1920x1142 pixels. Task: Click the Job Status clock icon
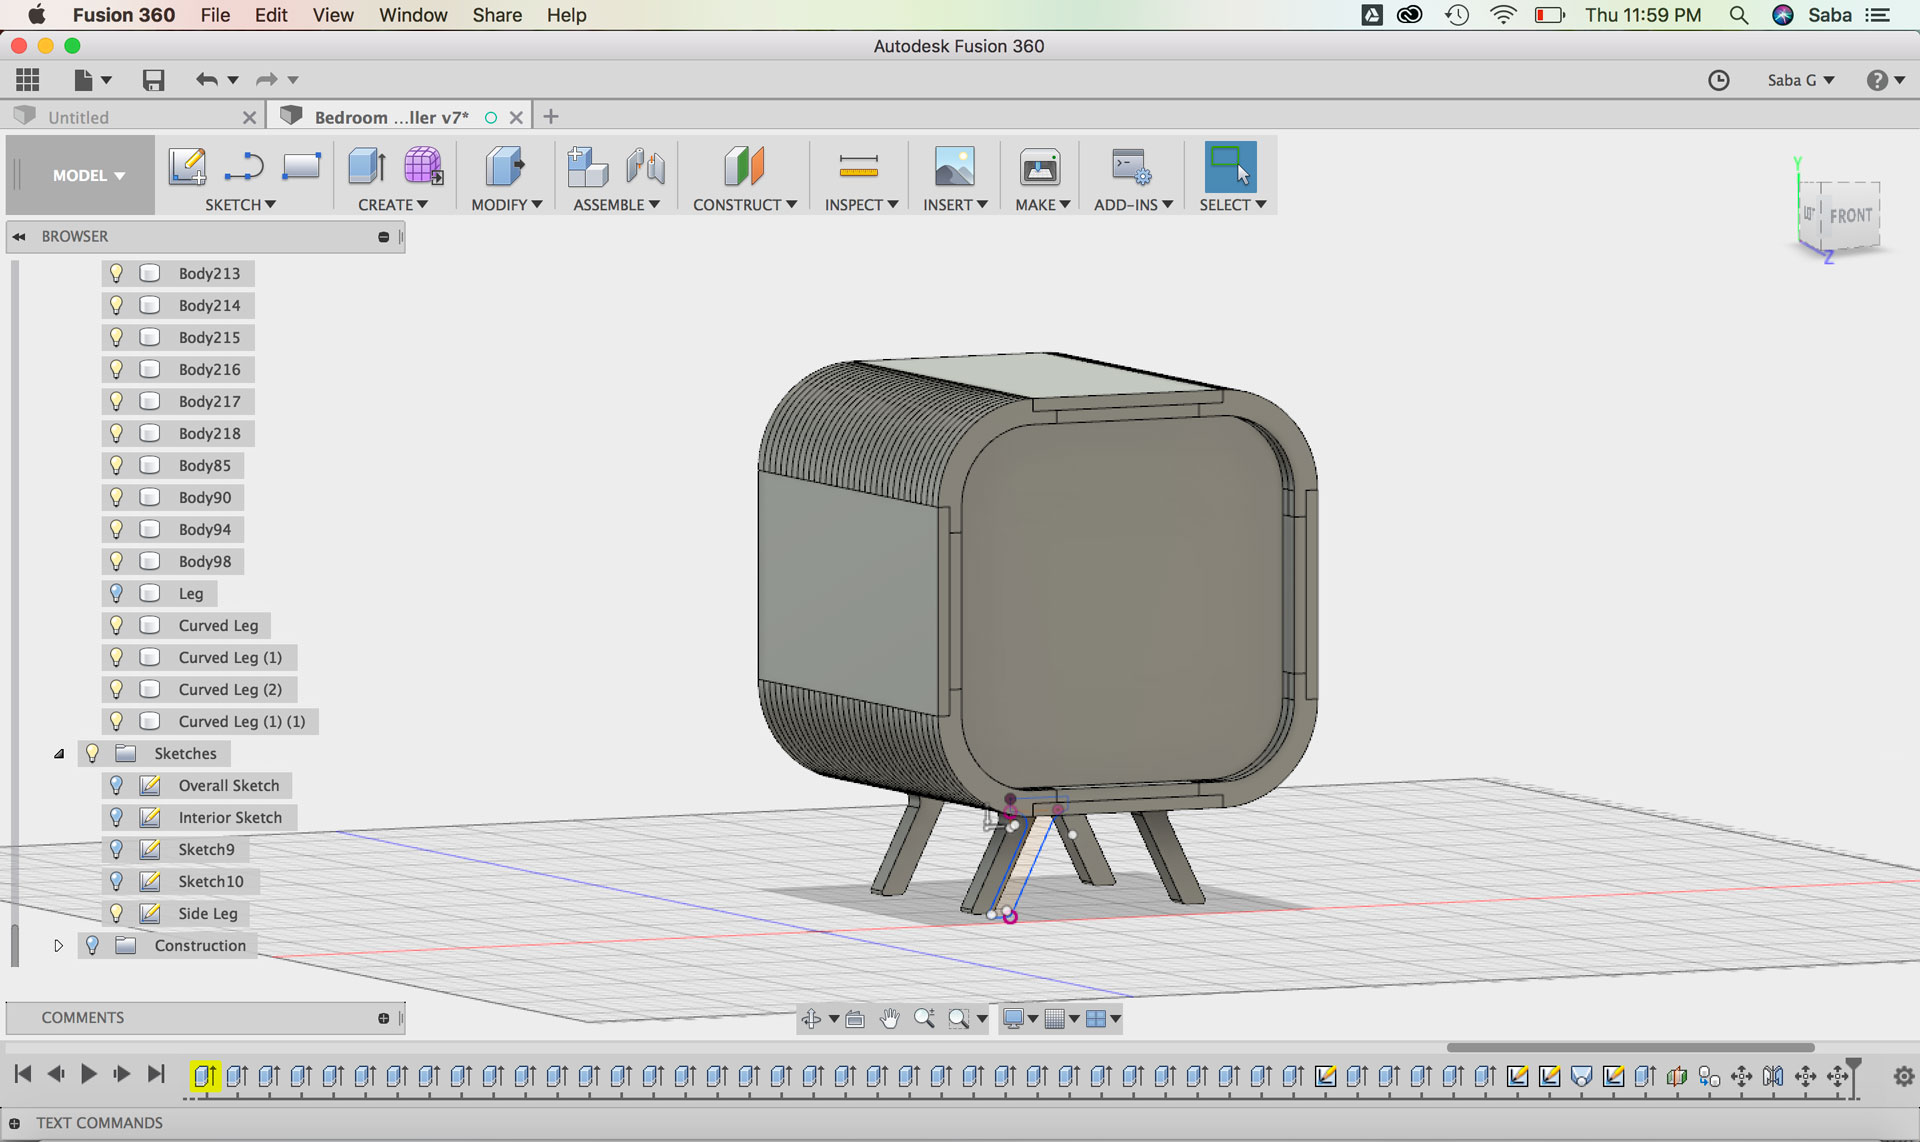click(1718, 80)
